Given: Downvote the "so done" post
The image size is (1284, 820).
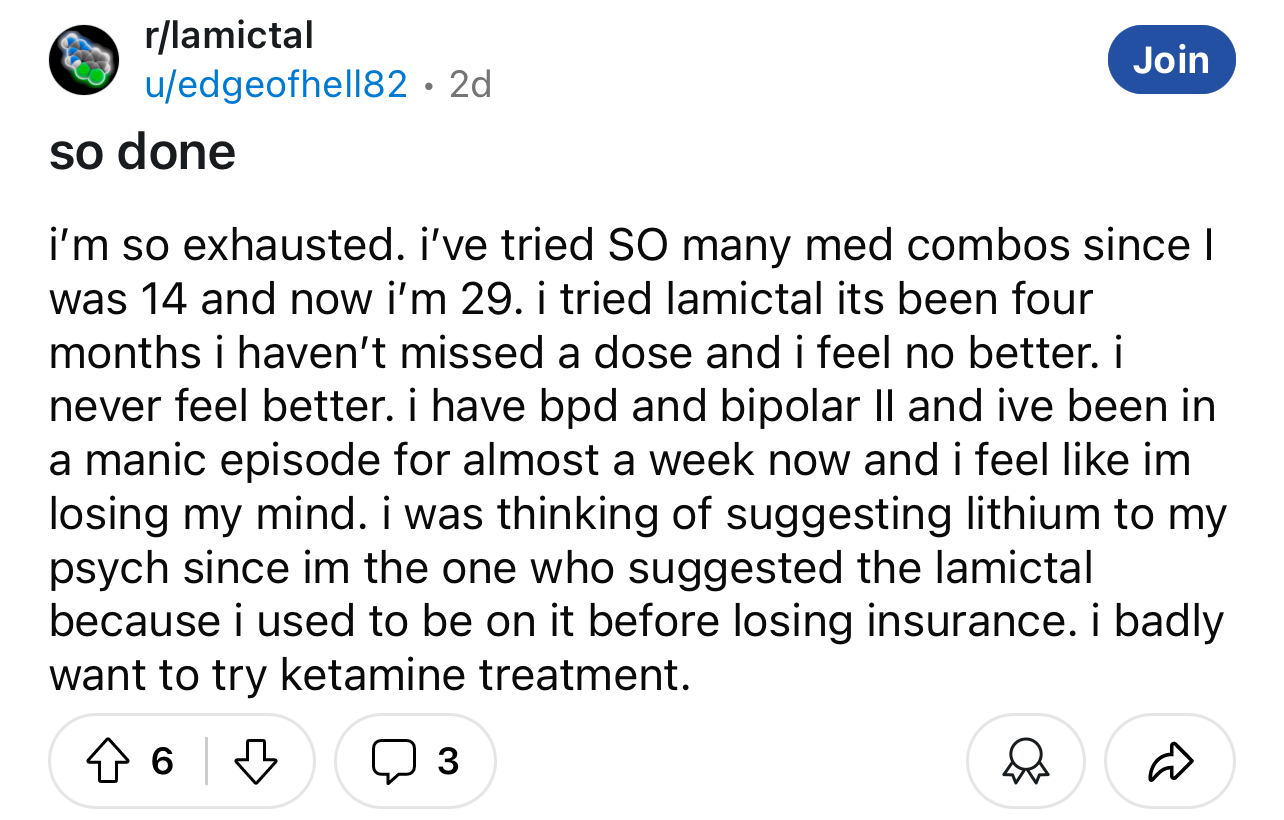Looking at the screenshot, I should pyautogui.click(x=255, y=762).
